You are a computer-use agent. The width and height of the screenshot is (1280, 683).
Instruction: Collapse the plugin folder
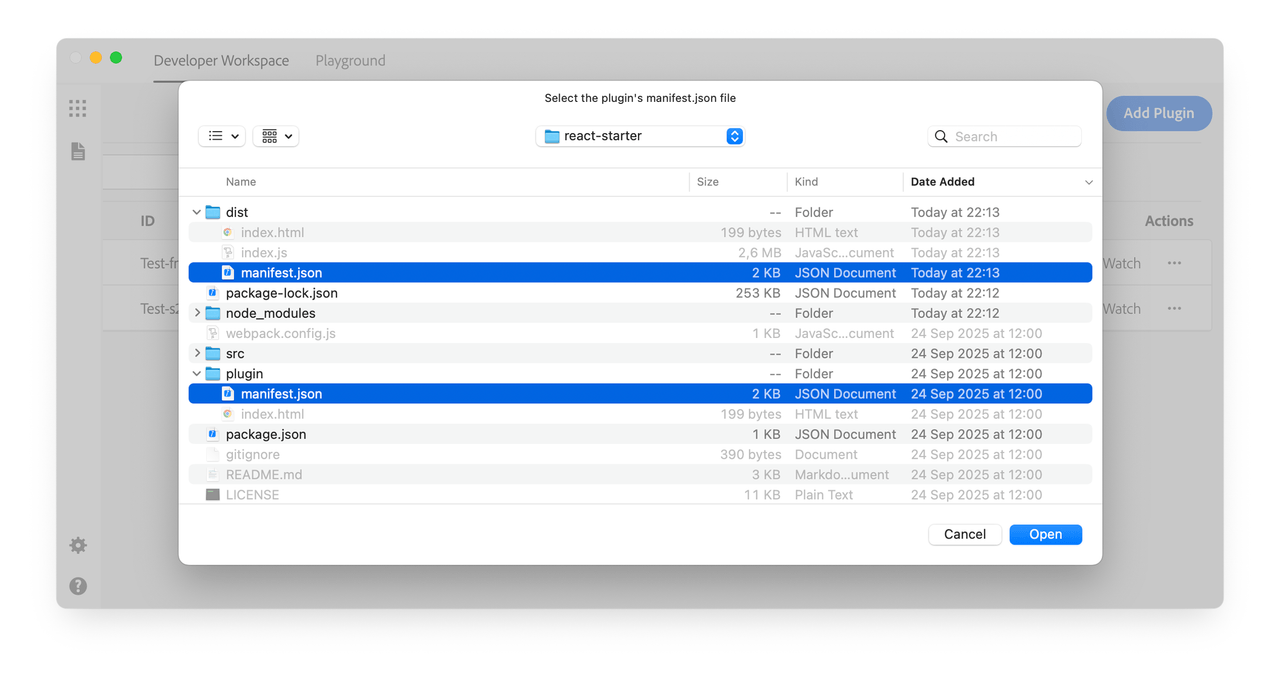pos(196,373)
